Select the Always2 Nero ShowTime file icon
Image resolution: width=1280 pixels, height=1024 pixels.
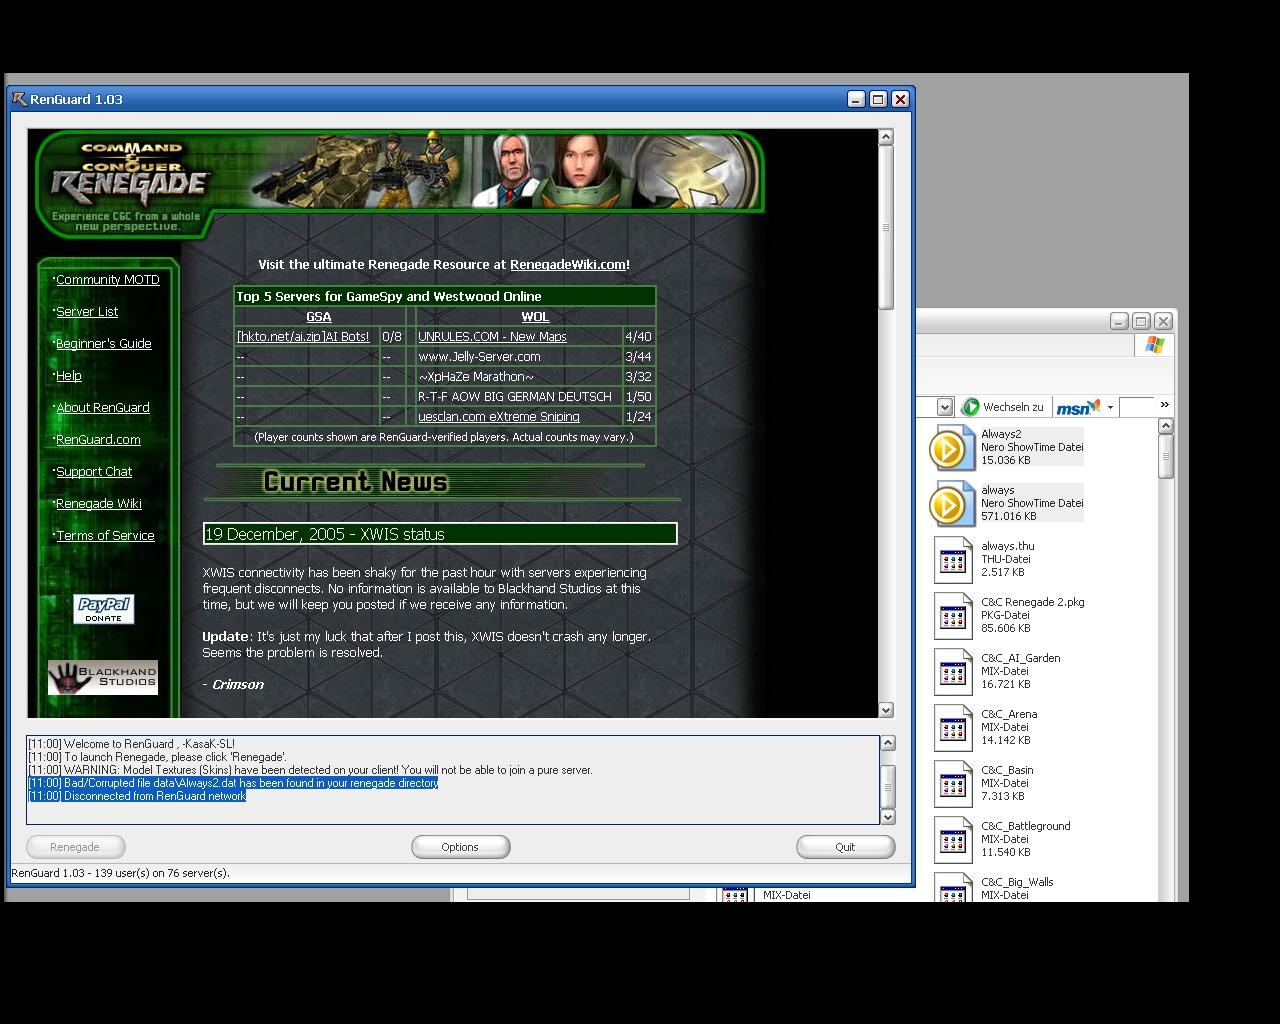(952, 448)
